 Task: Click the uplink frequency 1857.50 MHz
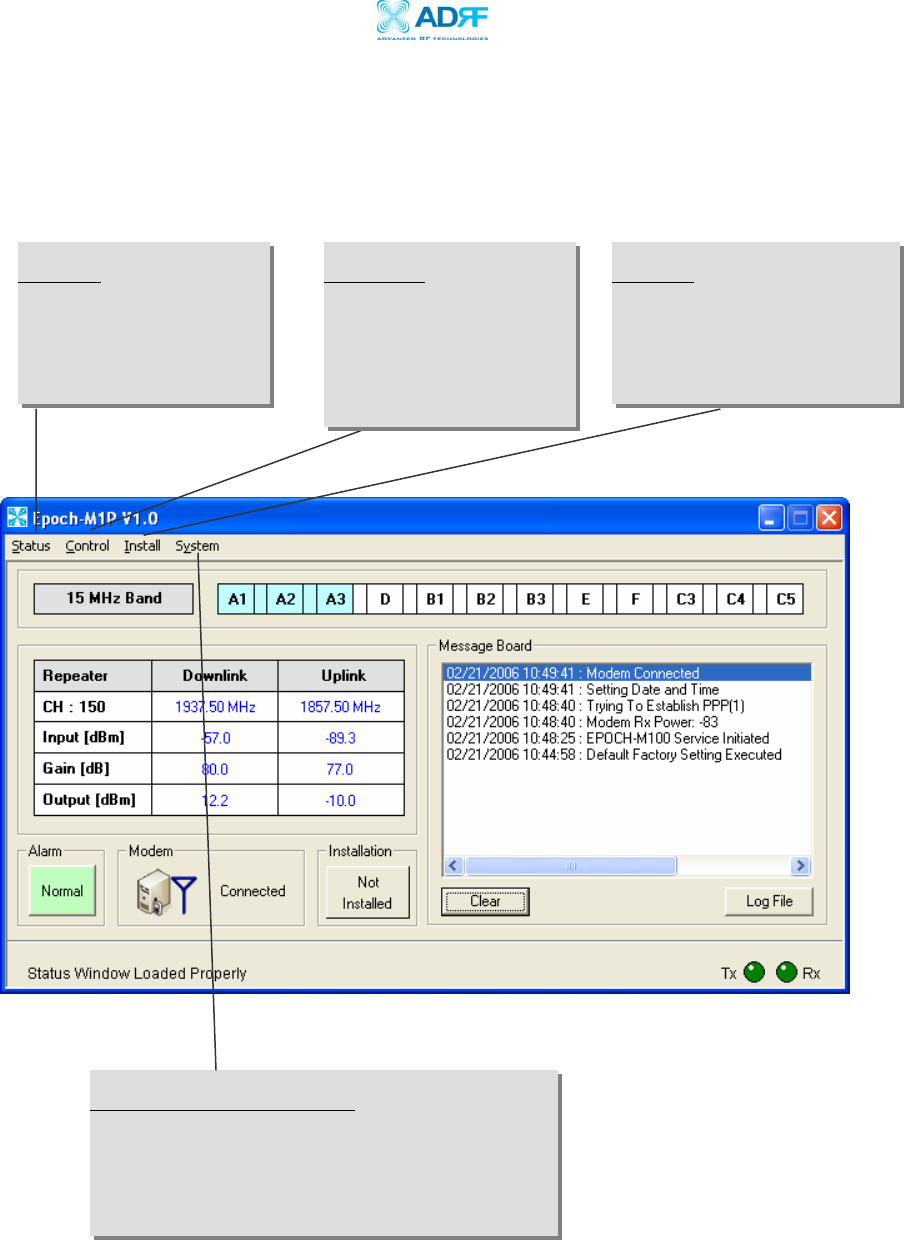coord(341,707)
